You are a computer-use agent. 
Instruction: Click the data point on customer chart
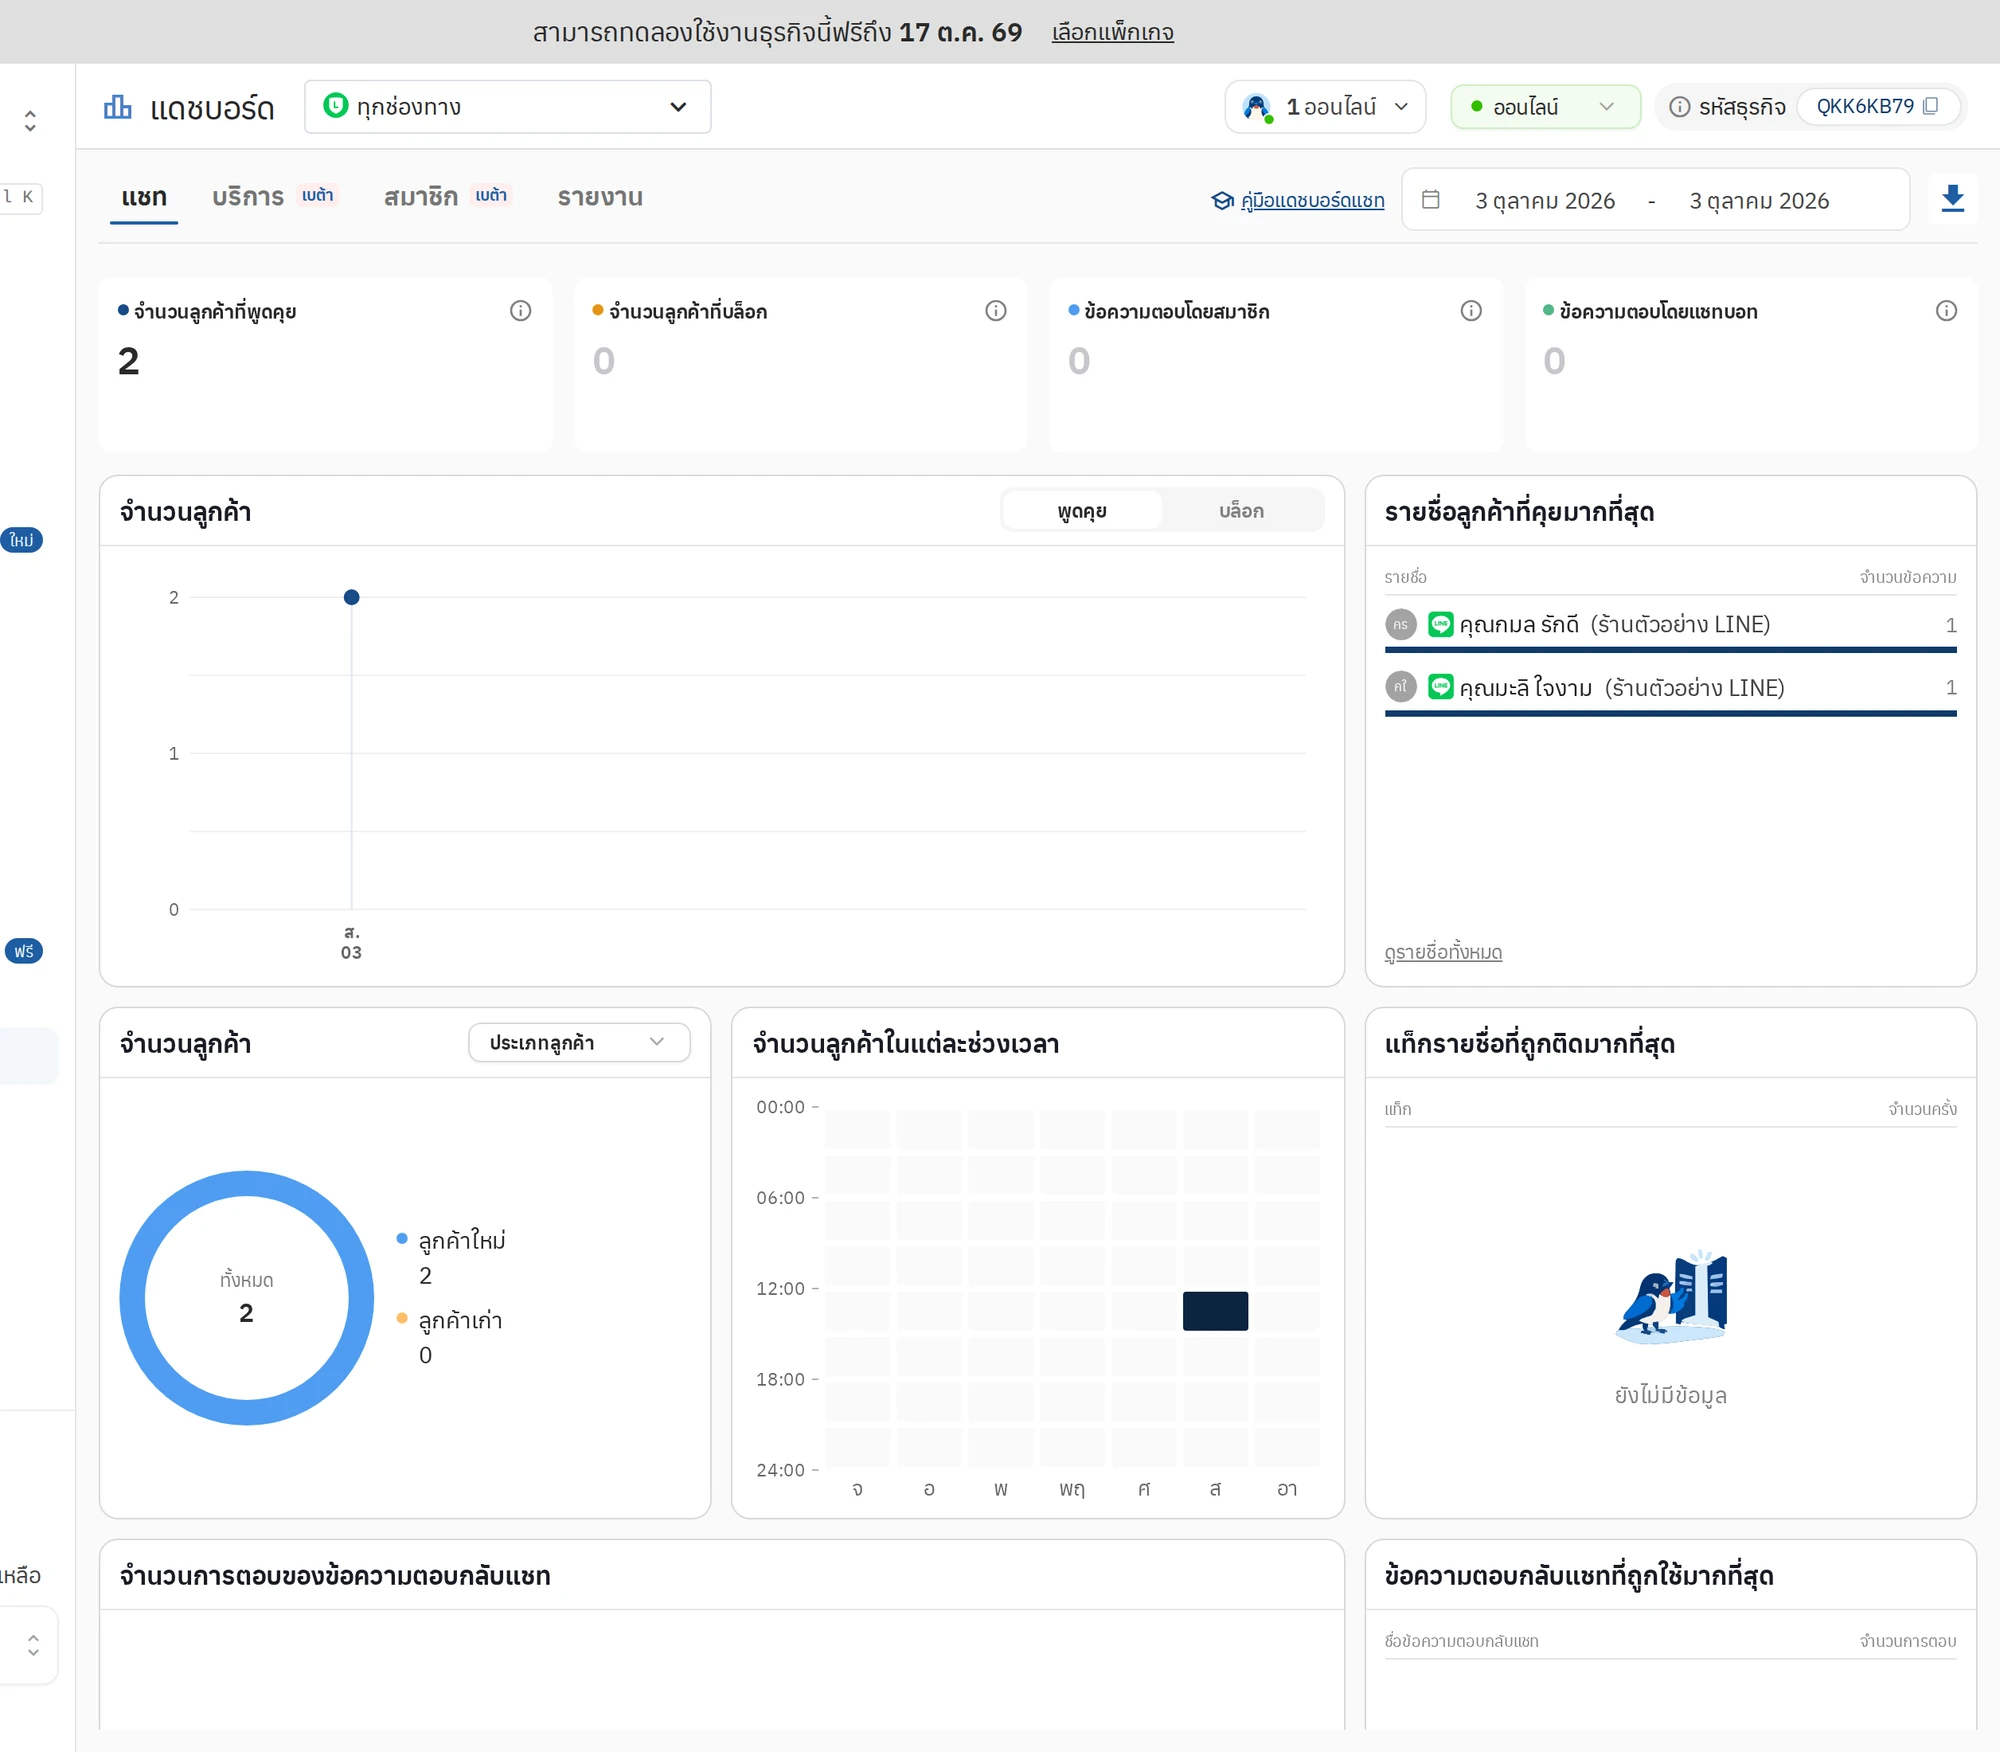coord(351,597)
